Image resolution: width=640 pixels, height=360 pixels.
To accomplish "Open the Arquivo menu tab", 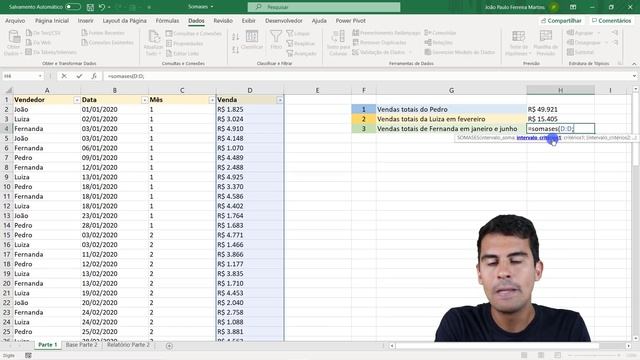I will pos(15,20).
